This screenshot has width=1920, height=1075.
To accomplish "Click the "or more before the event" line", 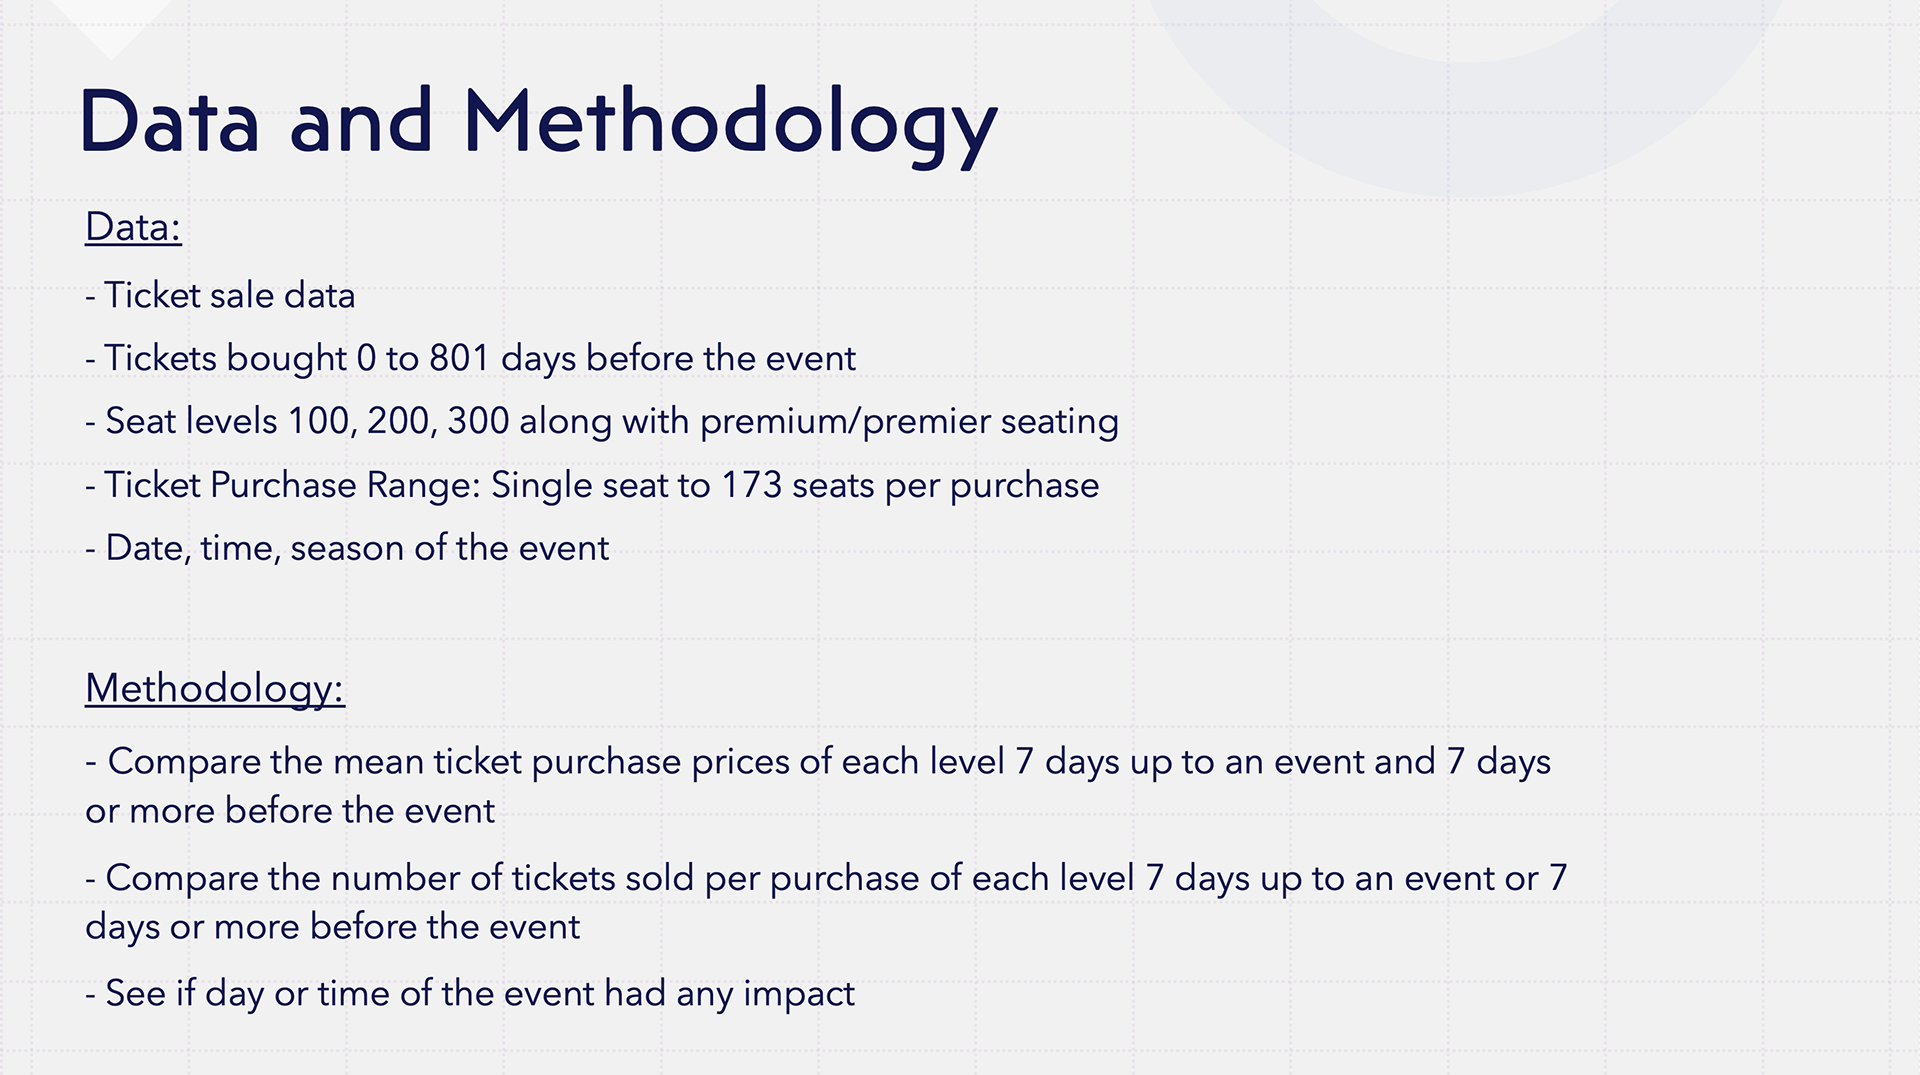I will (290, 811).
